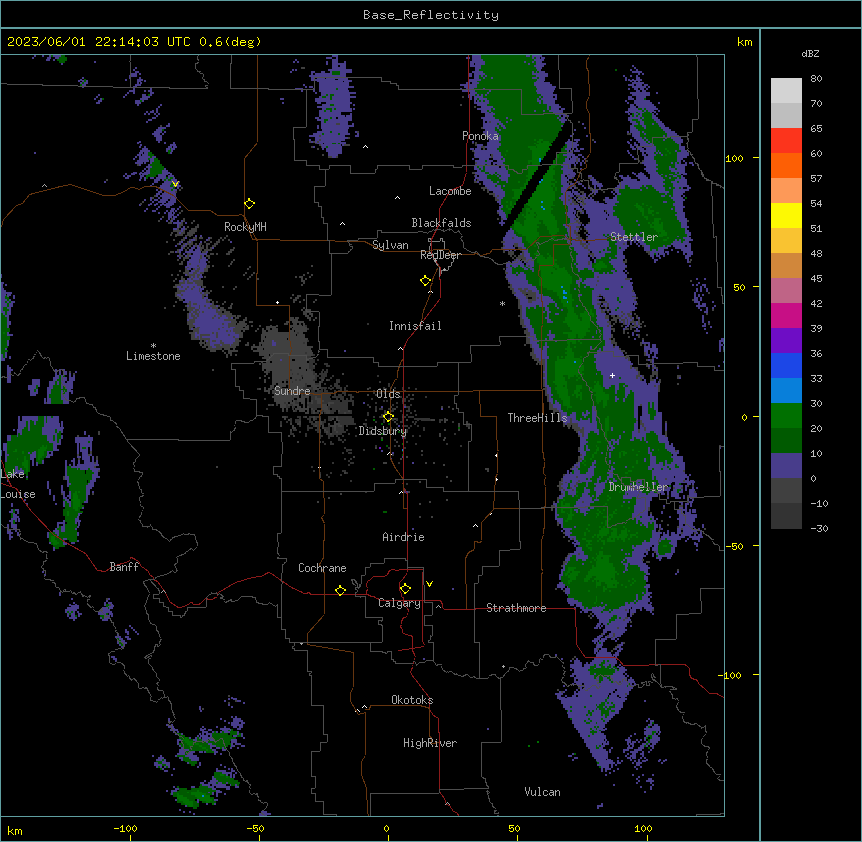Image resolution: width=862 pixels, height=842 pixels.
Task: Click the Lacombe label
Action: pyautogui.click(x=450, y=191)
